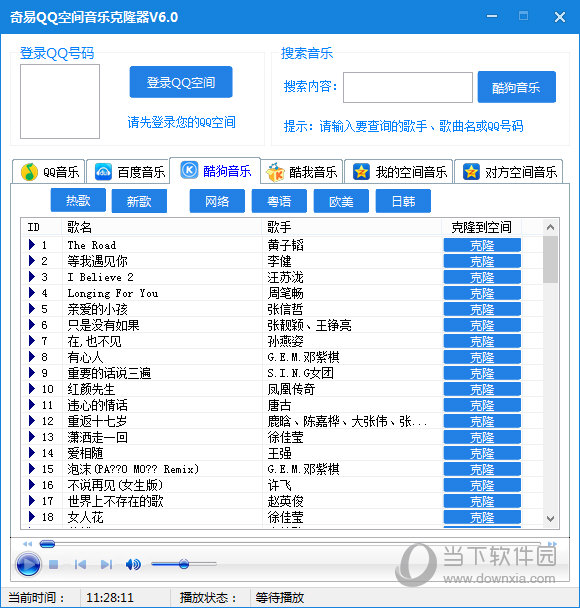The height and width of the screenshot is (608, 580).
Task: Click play arrow of row 13
Action: click(x=32, y=437)
